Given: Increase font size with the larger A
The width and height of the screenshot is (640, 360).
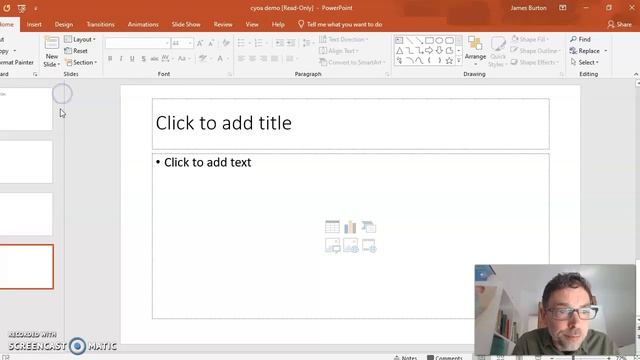Looking at the screenshot, I should click(200, 43).
